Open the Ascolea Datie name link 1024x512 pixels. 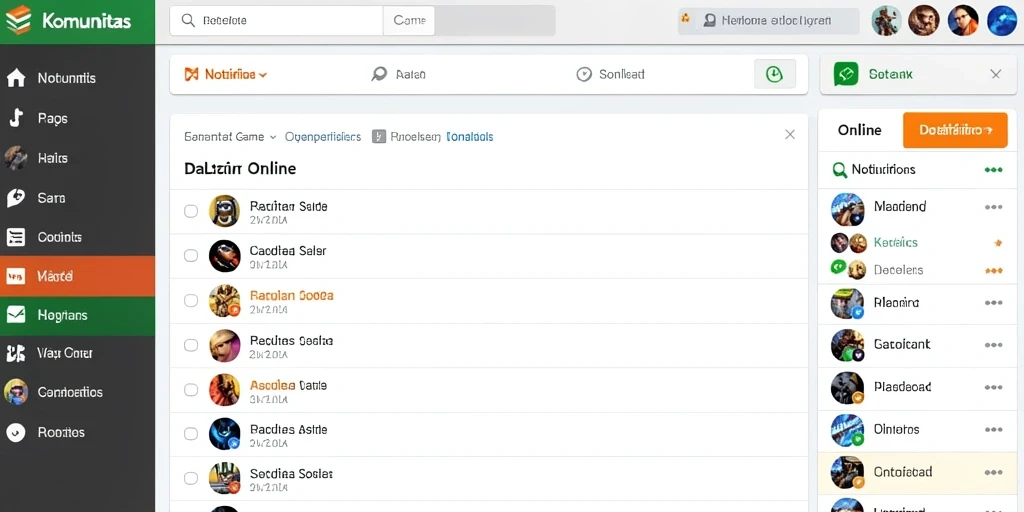tap(288, 385)
